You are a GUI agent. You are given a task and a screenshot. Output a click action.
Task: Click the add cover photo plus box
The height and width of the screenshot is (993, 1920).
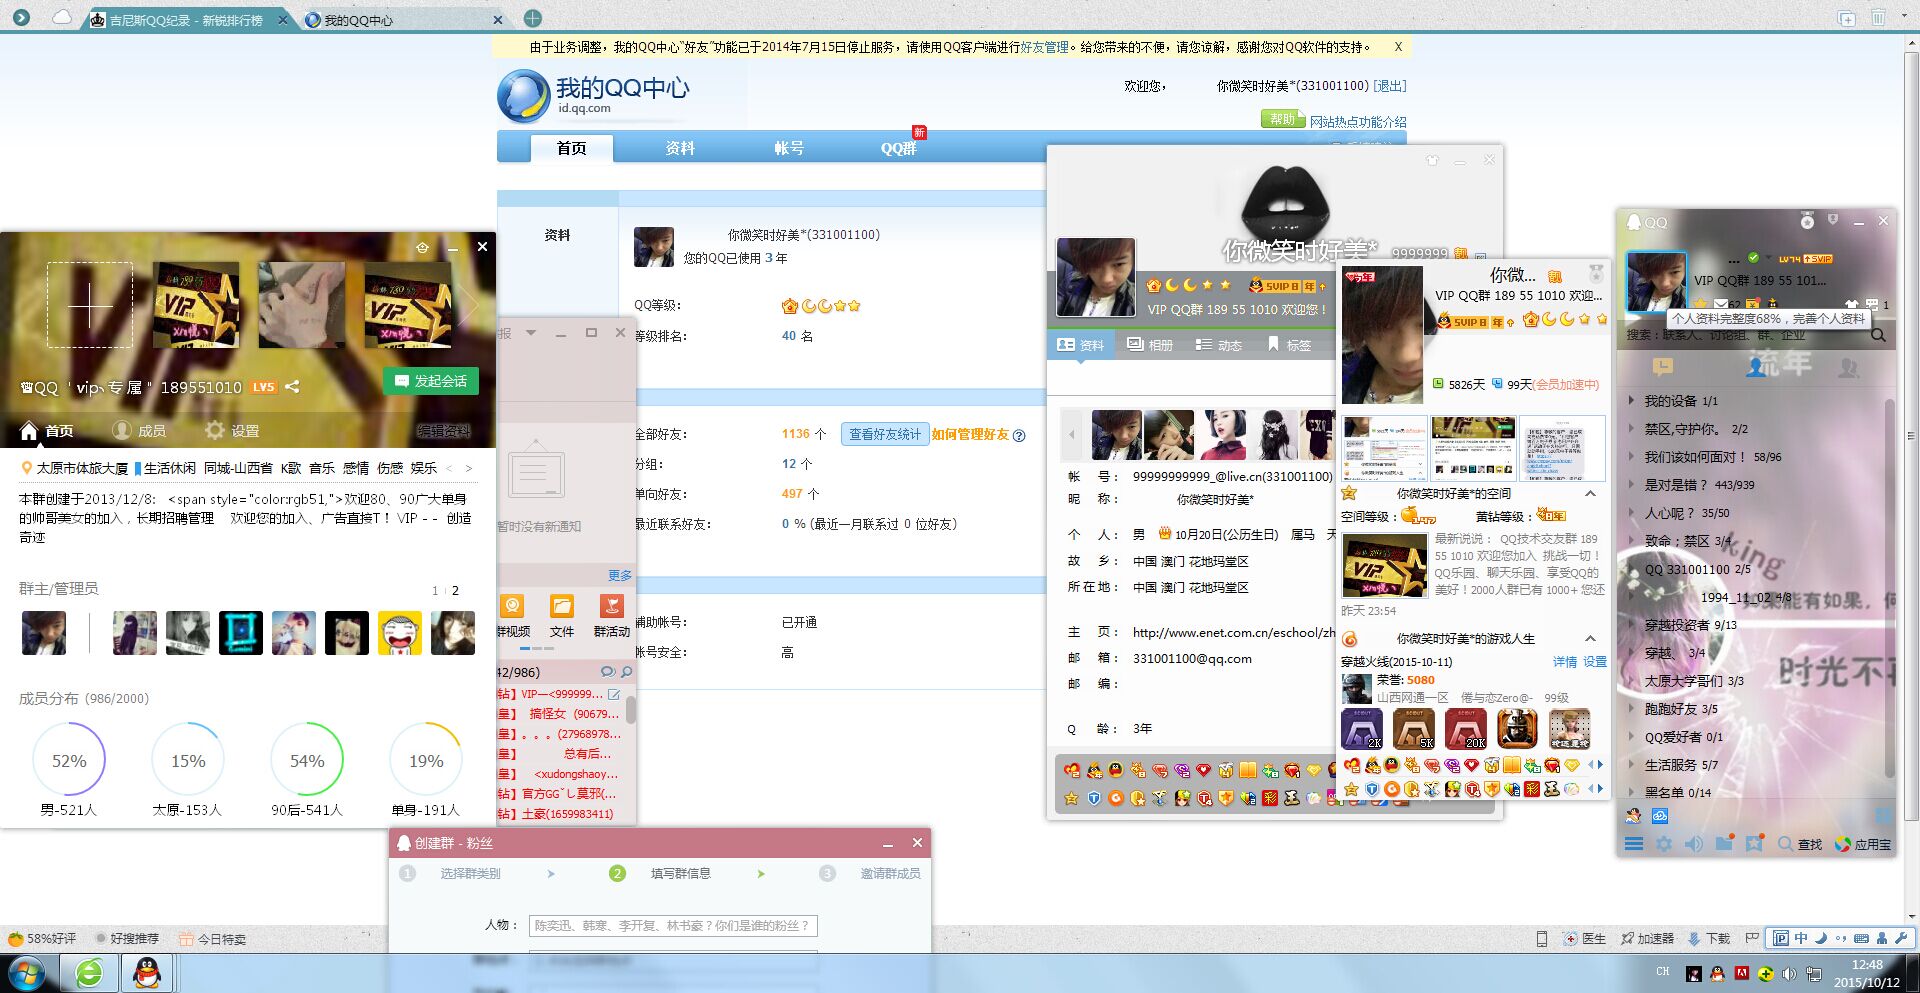(90, 305)
